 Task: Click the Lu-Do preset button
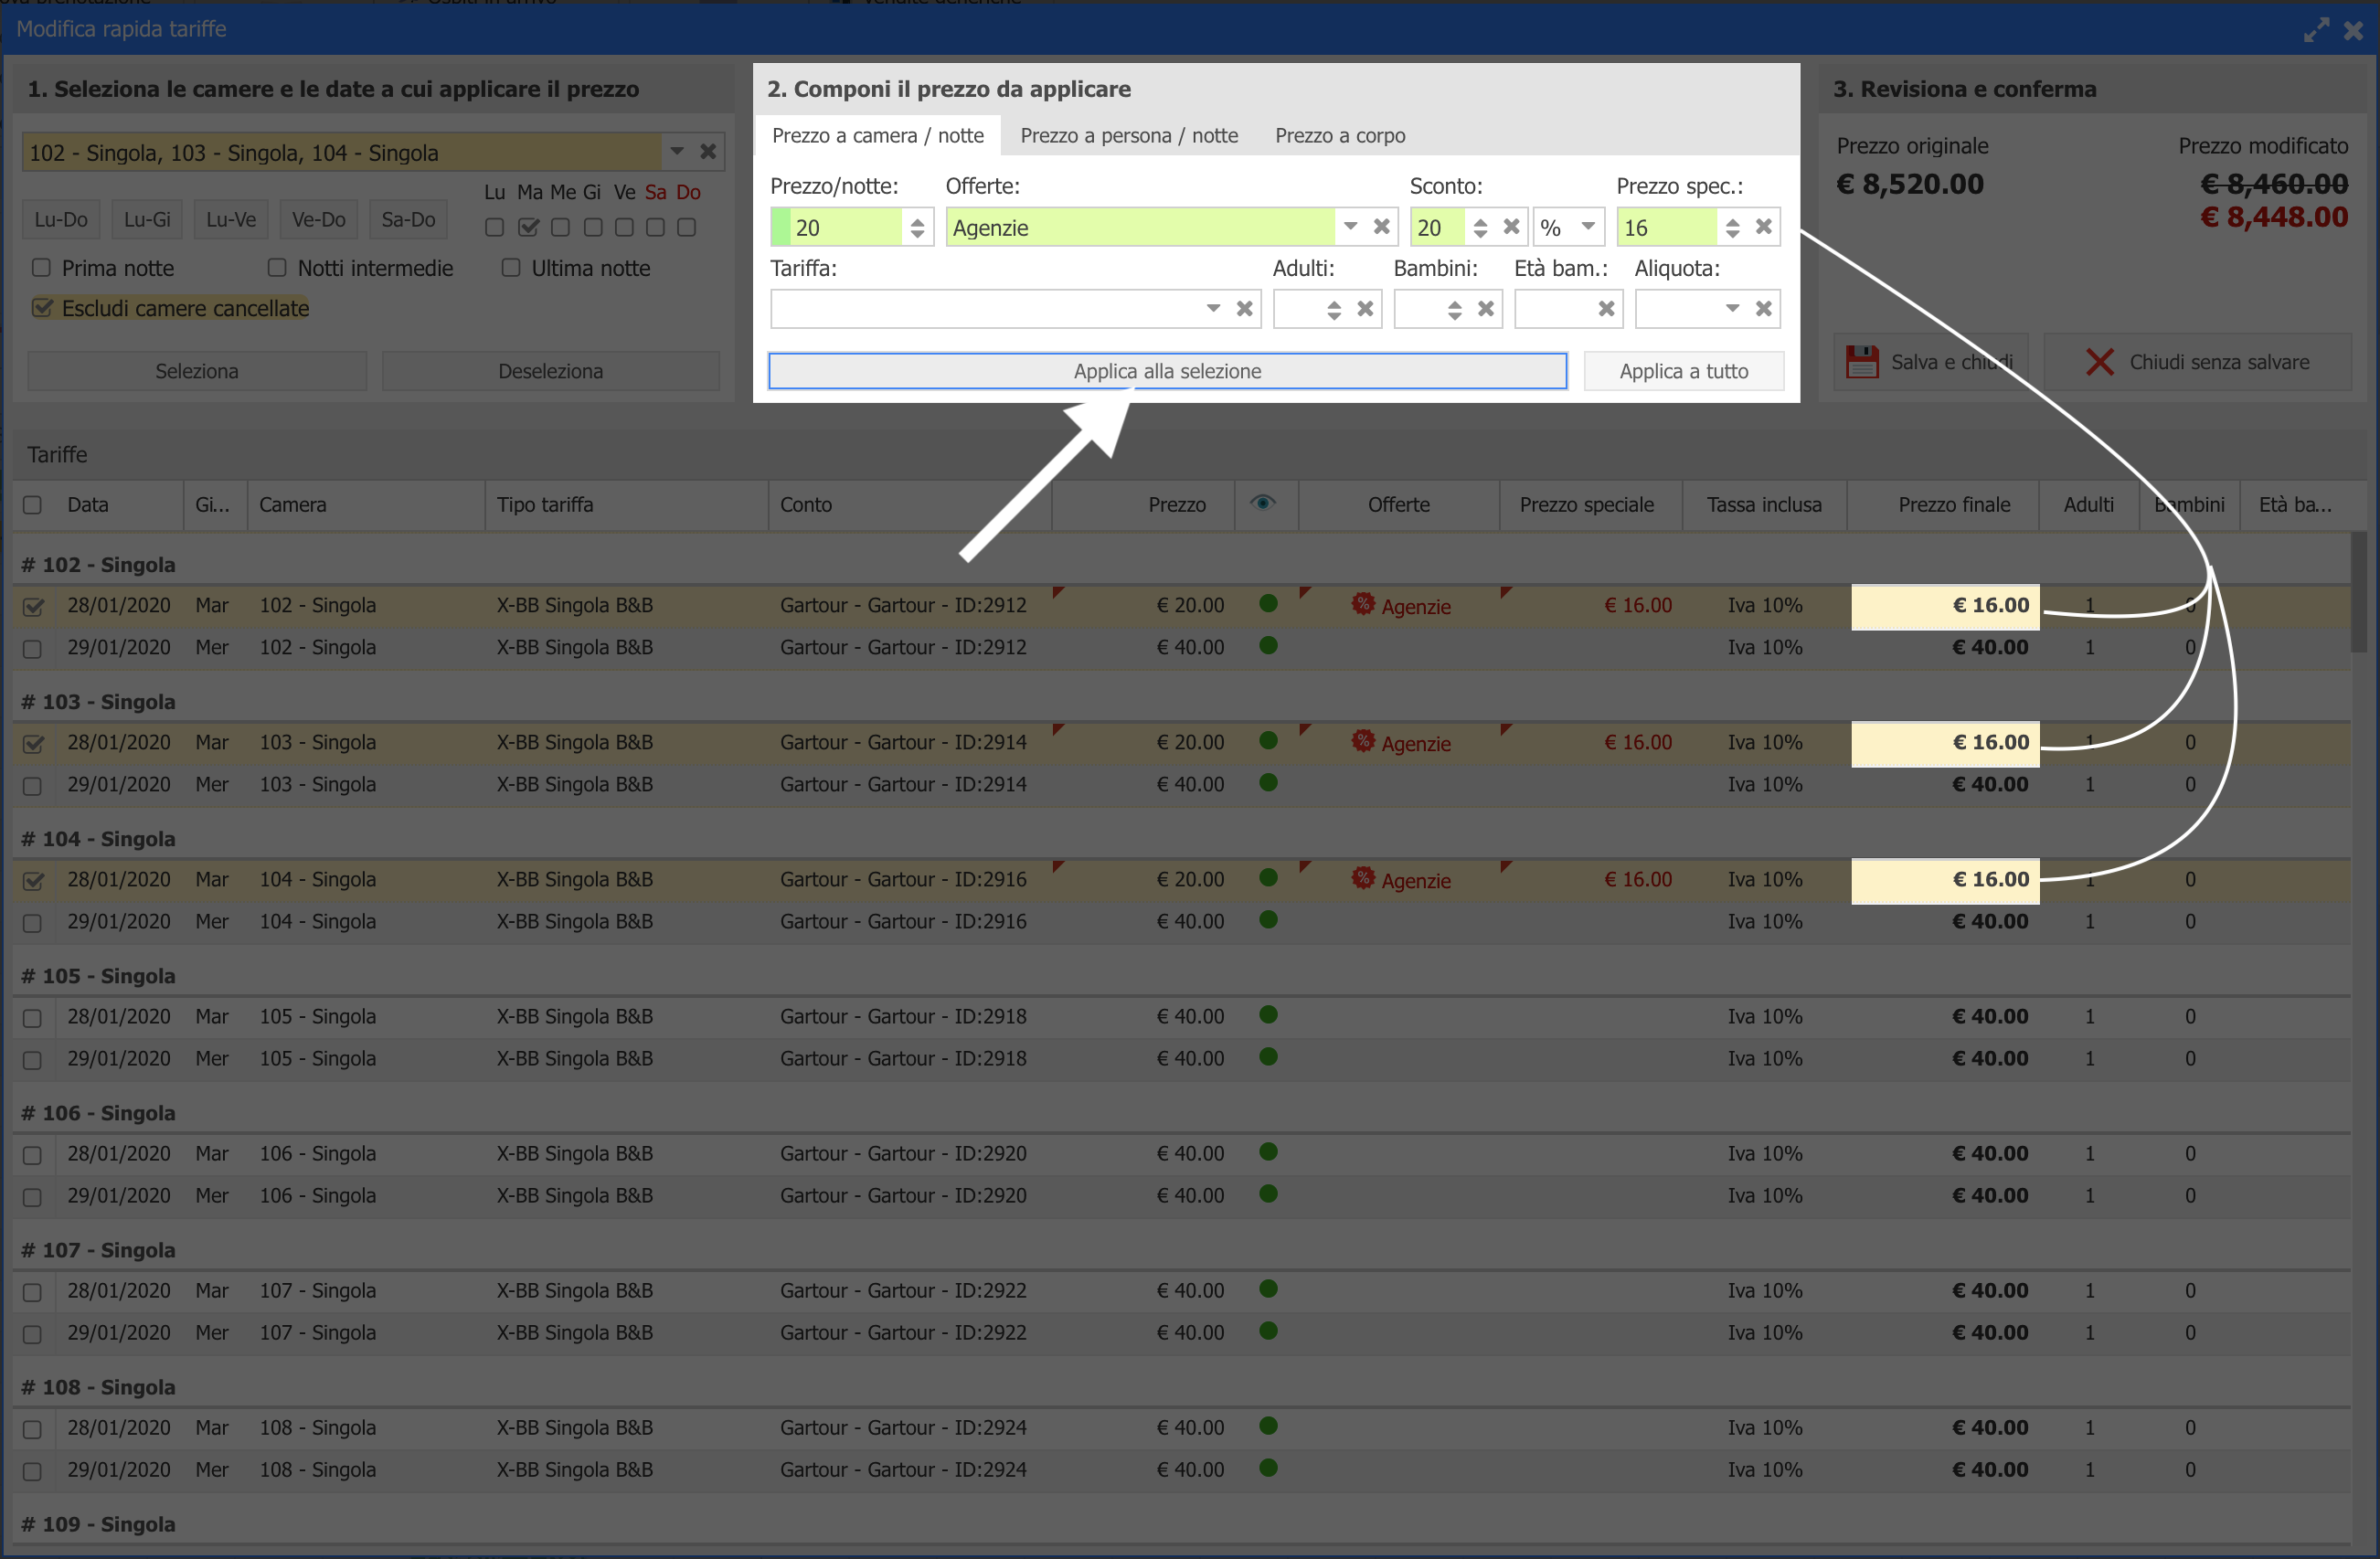tap(61, 219)
